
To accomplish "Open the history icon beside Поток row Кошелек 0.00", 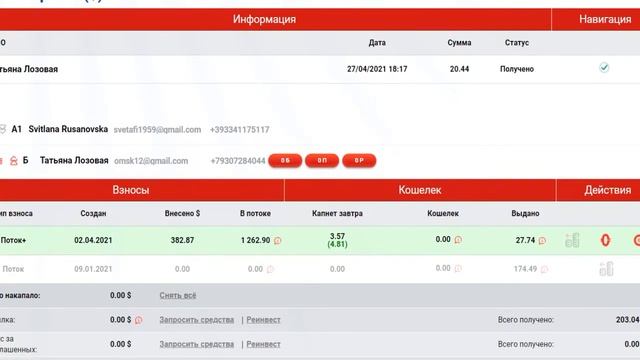I will 458,268.
